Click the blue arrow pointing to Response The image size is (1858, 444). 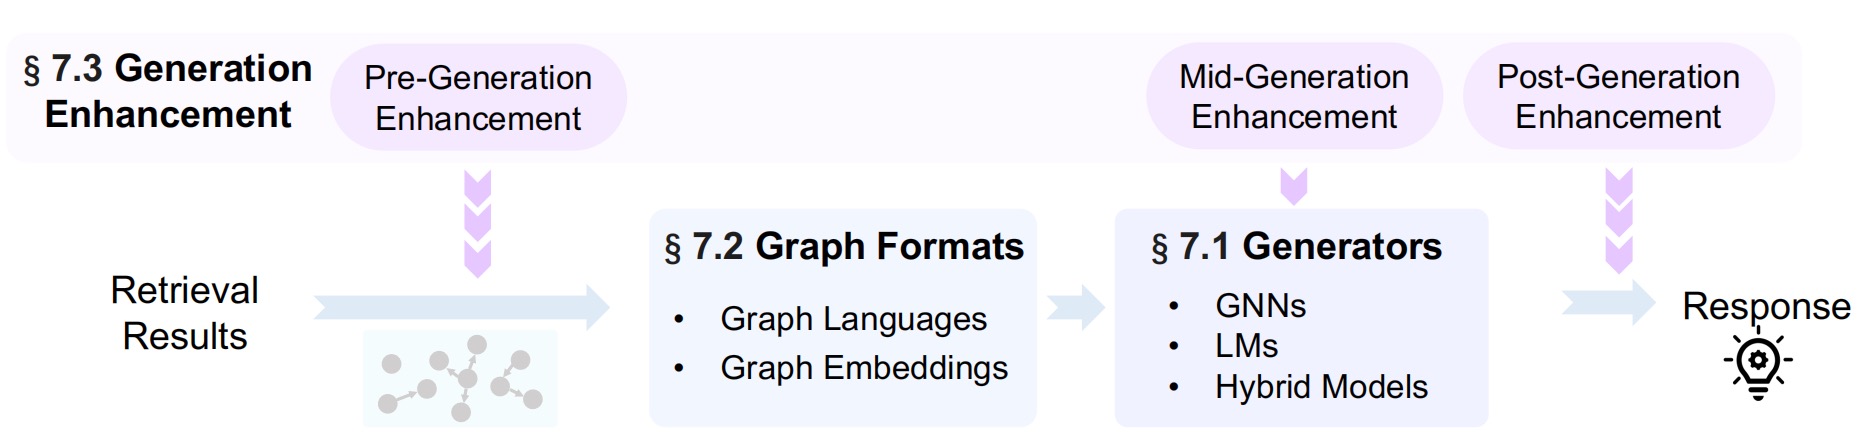click(x=1609, y=302)
